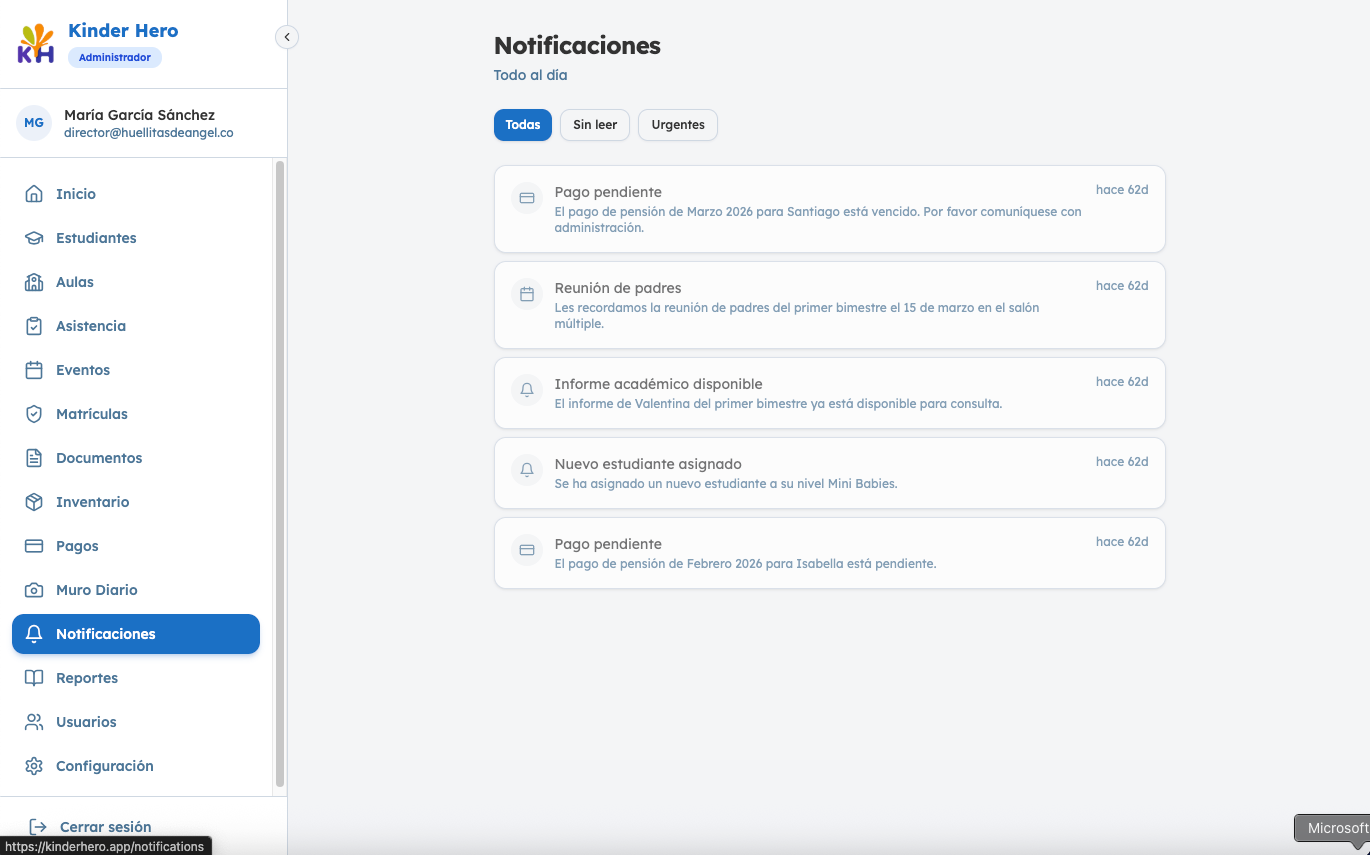This screenshot has height=855, width=1370.
Task: Click the MG user avatar
Action: tap(34, 123)
